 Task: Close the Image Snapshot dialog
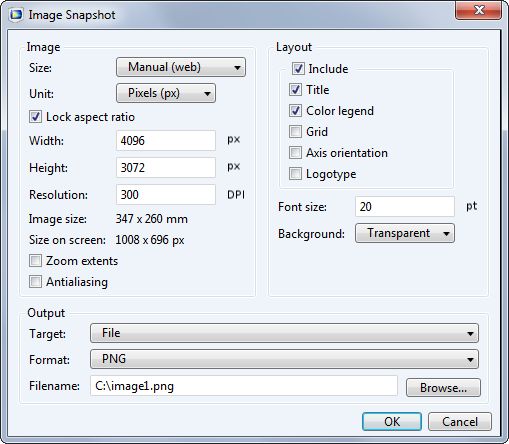point(478,10)
